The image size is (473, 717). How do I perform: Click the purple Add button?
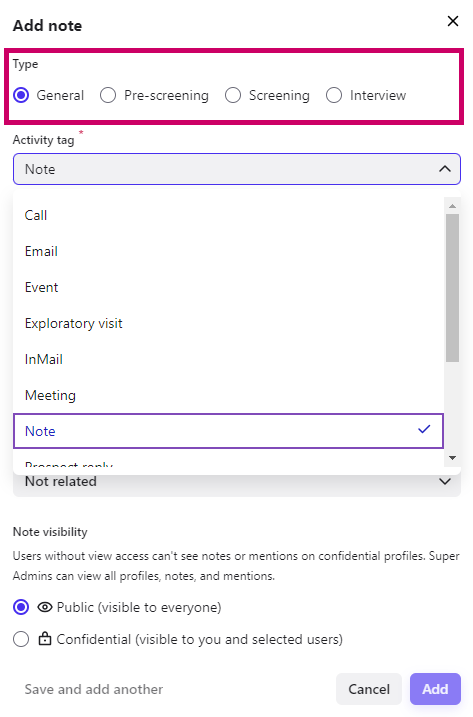point(435,689)
